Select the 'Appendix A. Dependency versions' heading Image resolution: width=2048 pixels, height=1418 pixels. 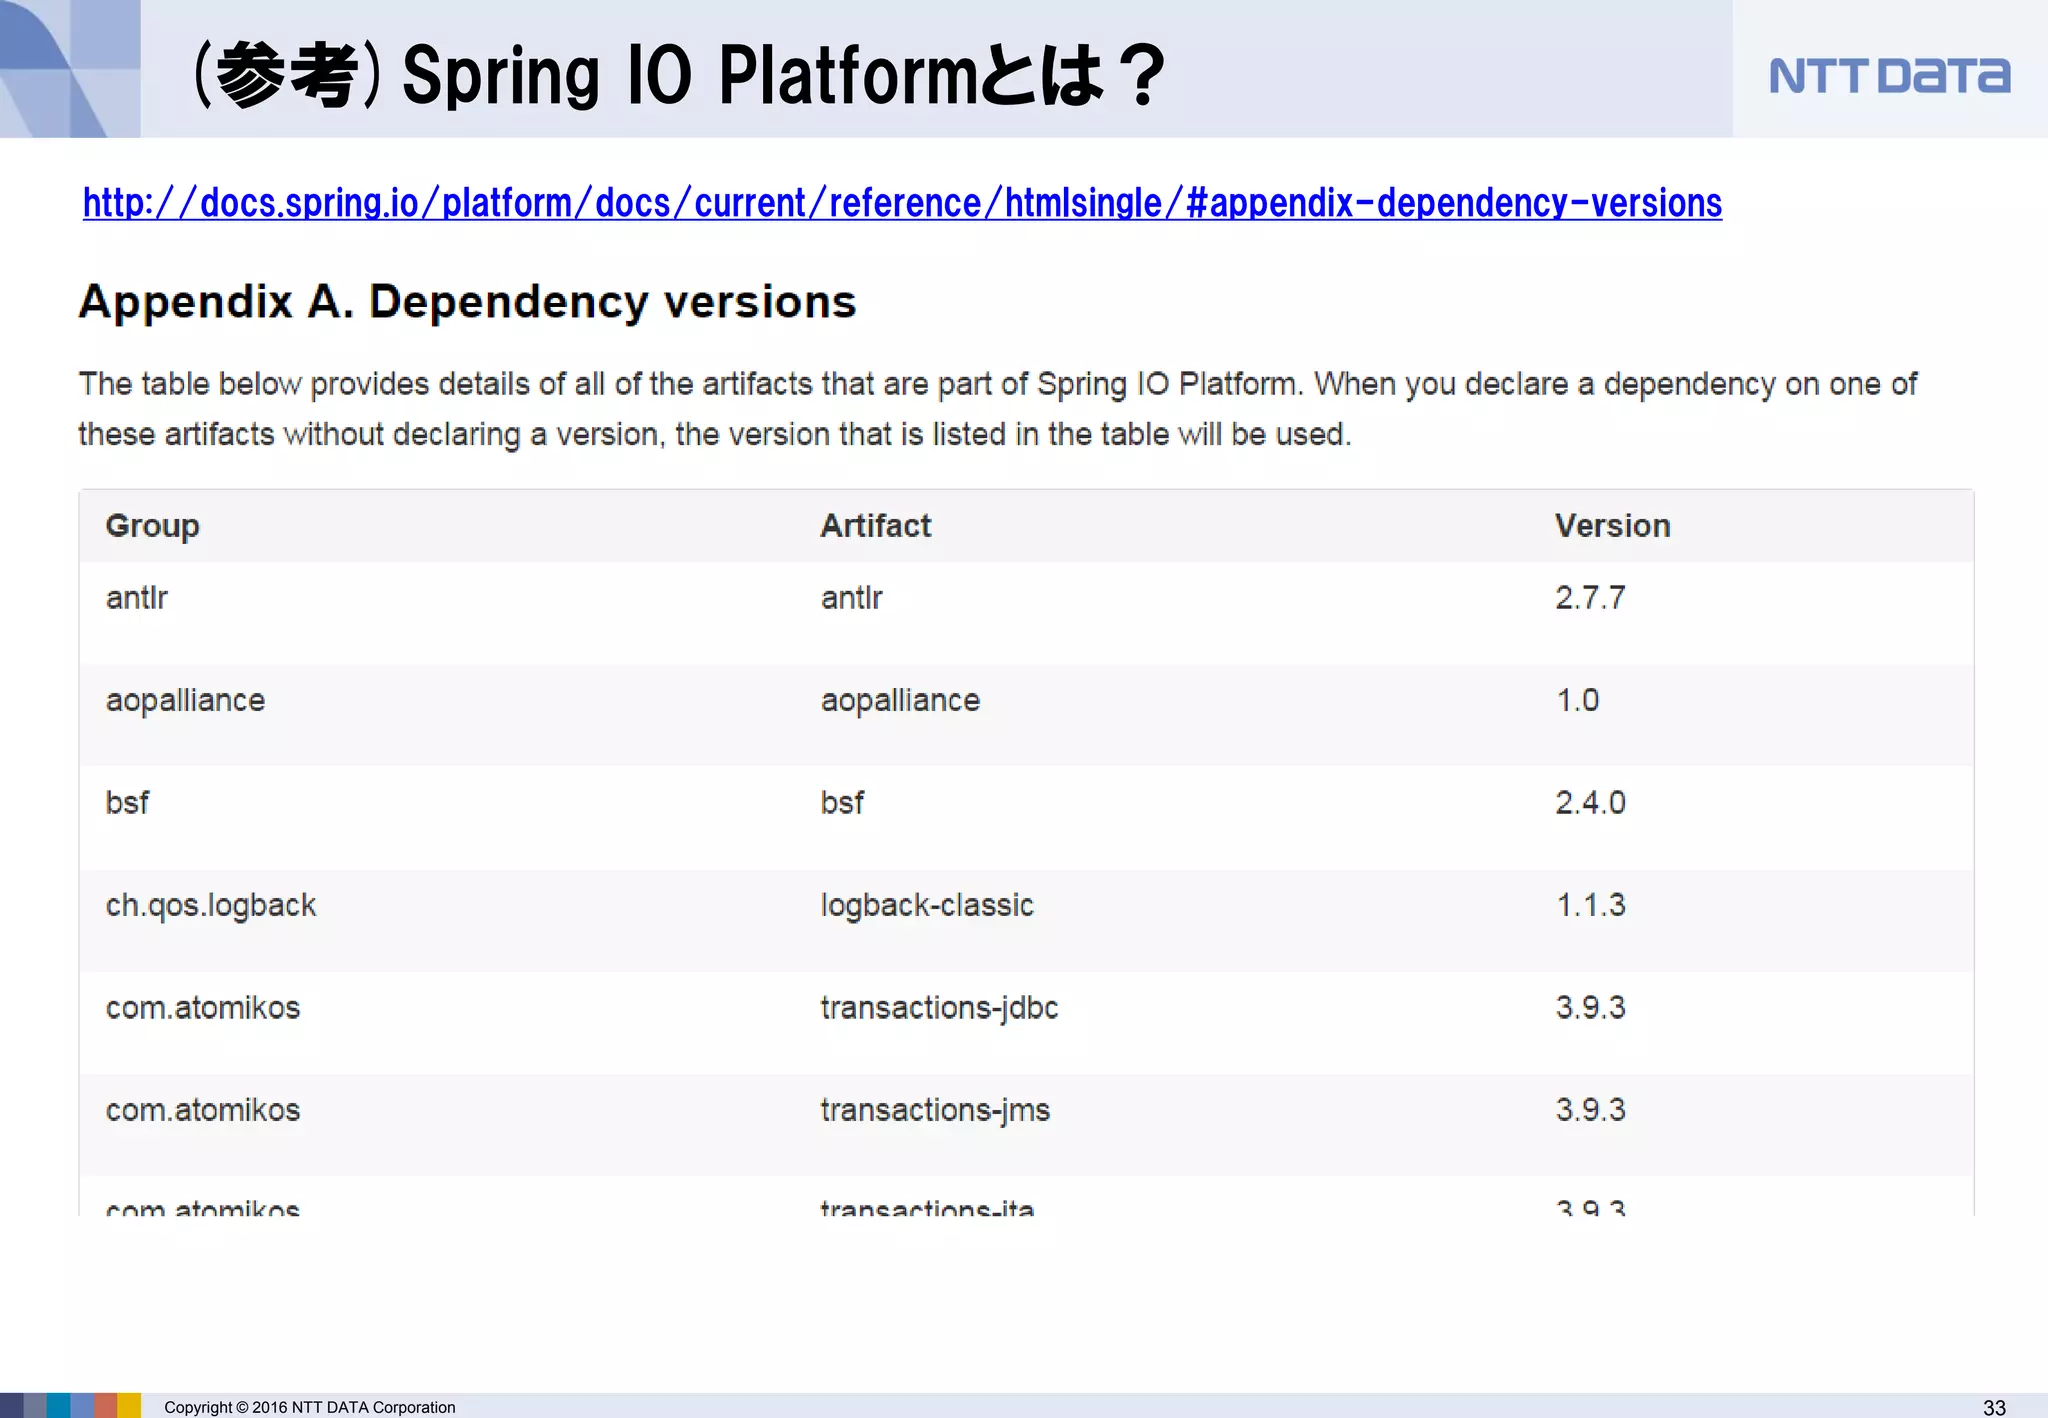click(x=467, y=302)
